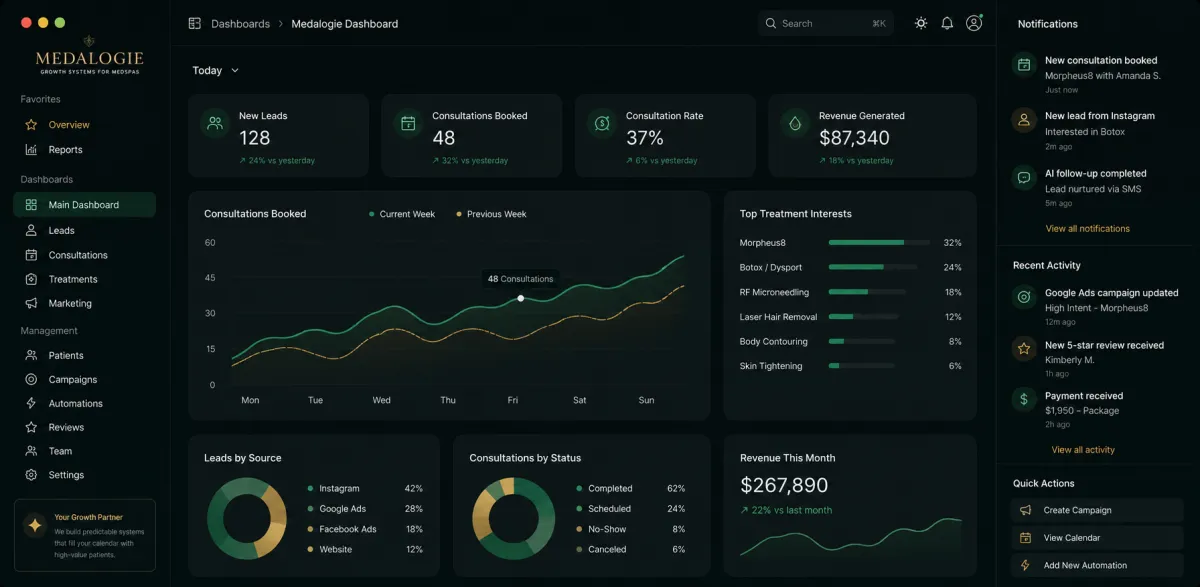Open the user profile avatar icon
Screen dimensions: 1200x587
(x=974, y=23)
